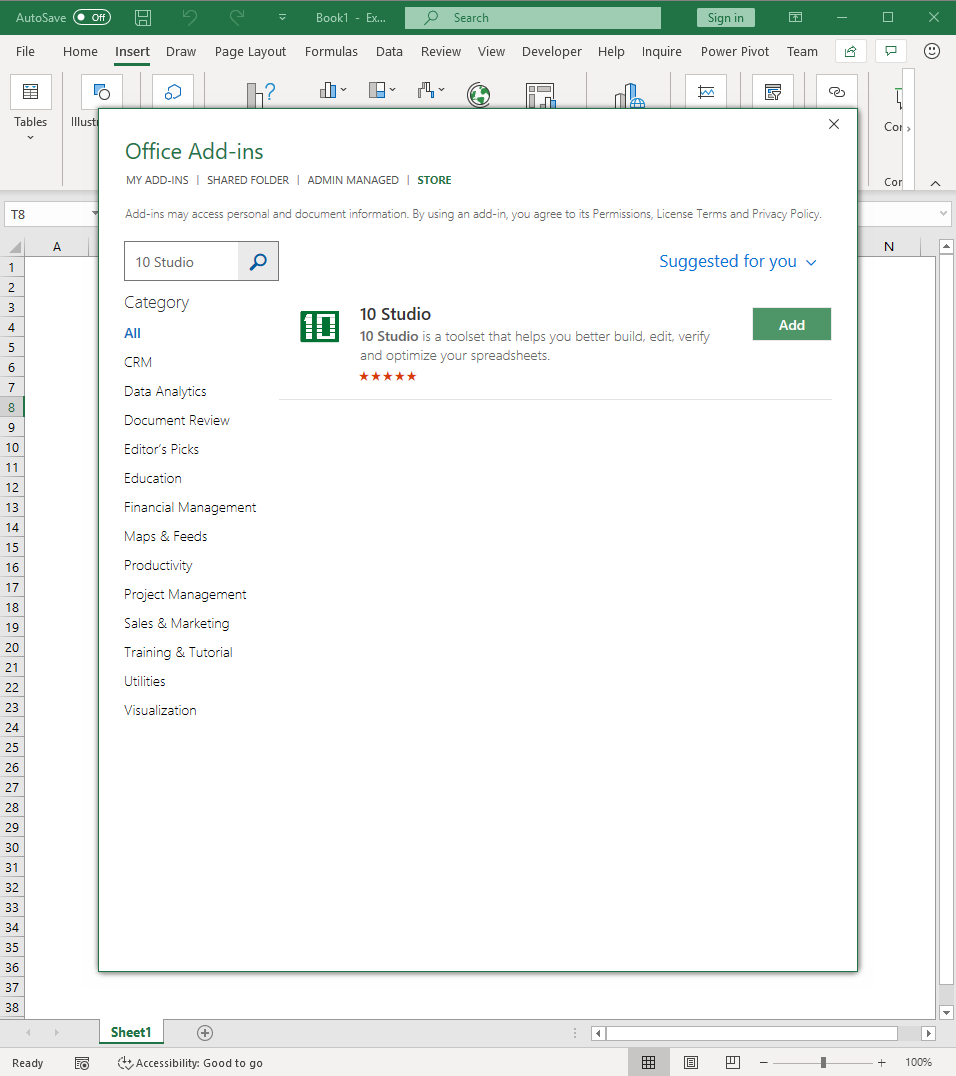Open the hierarchy chart dropdown arrow
The height and width of the screenshot is (1076, 956).
393,90
